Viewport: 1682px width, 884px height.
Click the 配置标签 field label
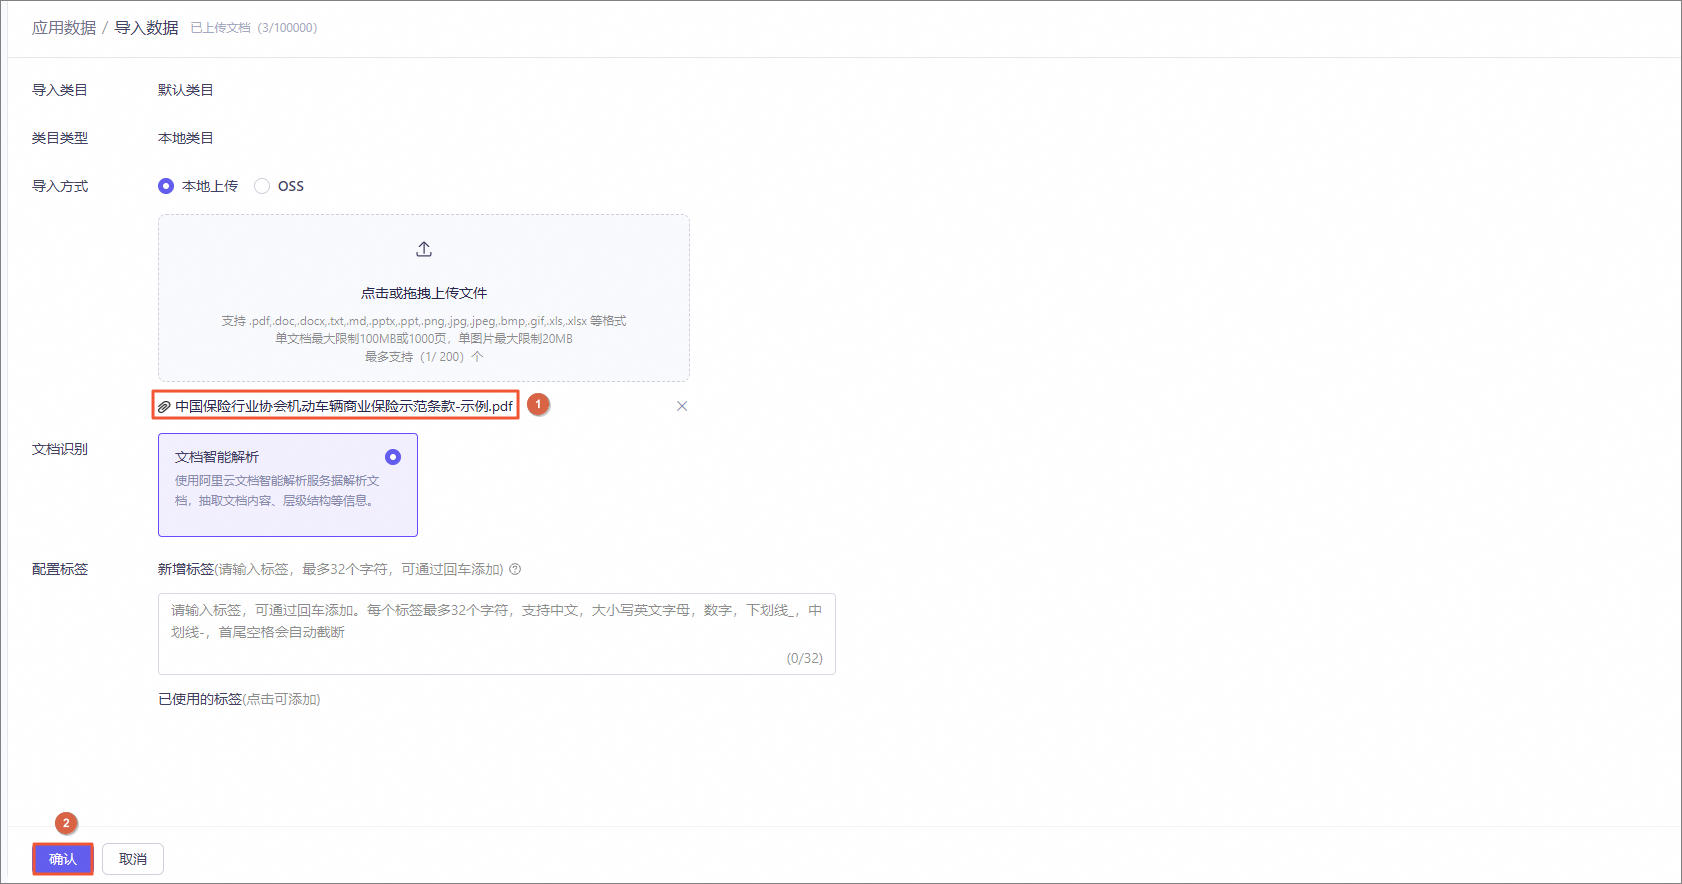click(60, 569)
